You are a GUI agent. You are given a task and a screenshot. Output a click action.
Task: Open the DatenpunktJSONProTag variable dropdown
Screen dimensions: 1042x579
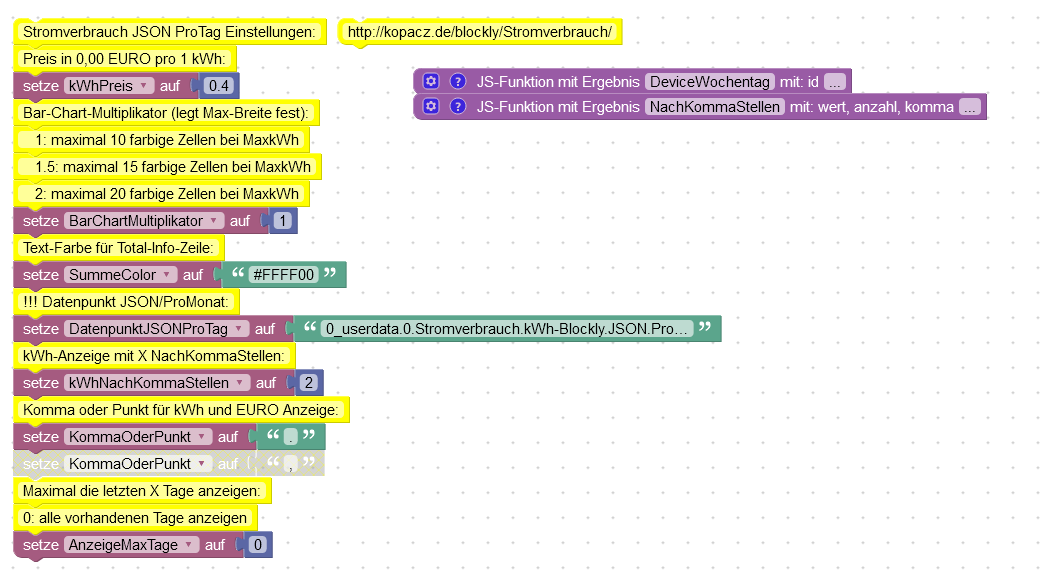click(238, 329)
